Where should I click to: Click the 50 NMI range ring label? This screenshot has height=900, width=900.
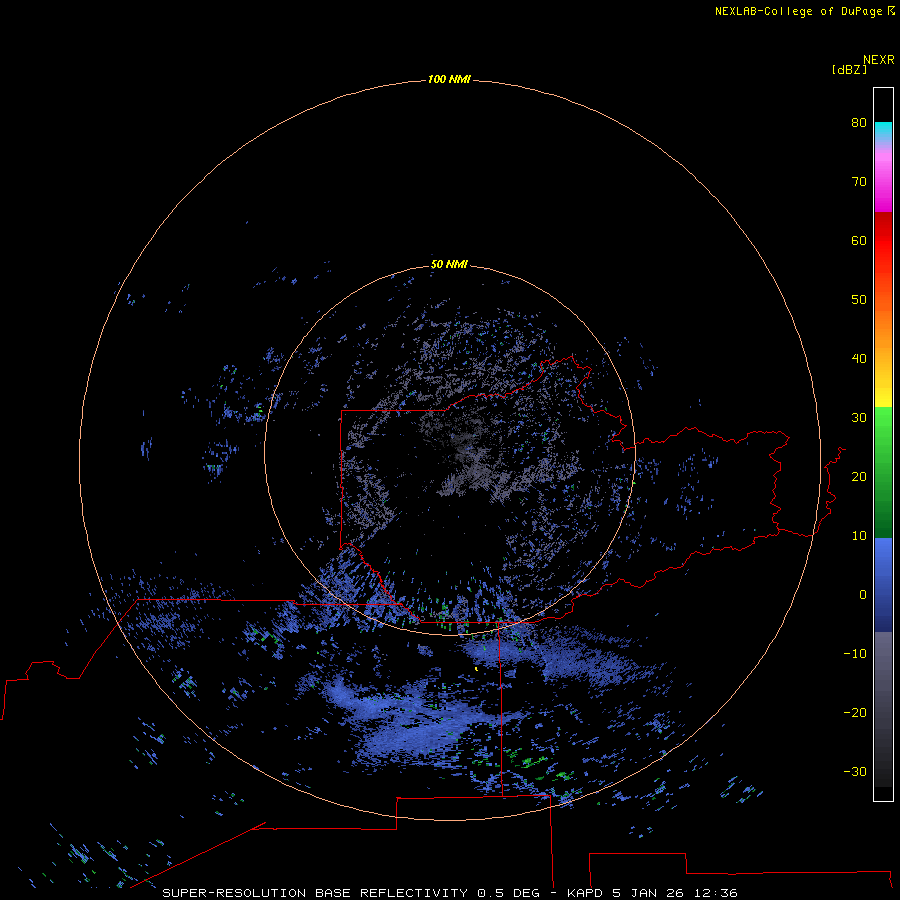point(449,264)
